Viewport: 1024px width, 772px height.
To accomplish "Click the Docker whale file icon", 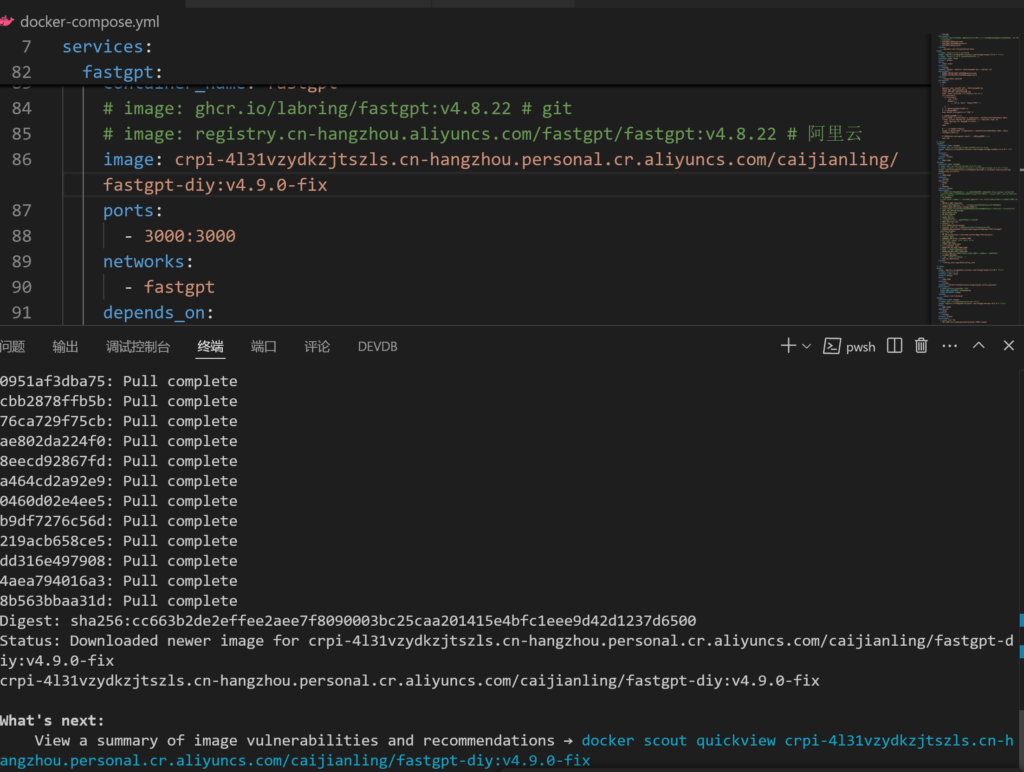I will pos(7,22).
